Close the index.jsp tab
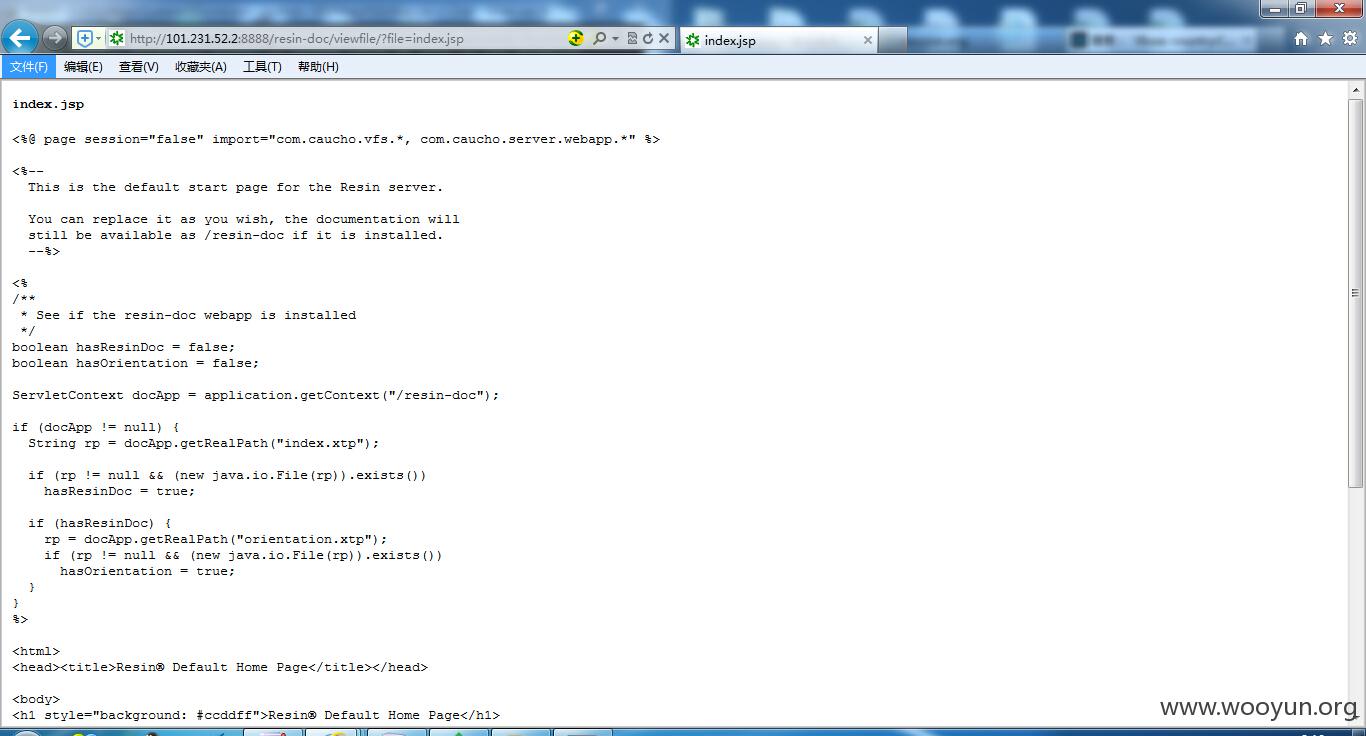 tap(867, 40)
